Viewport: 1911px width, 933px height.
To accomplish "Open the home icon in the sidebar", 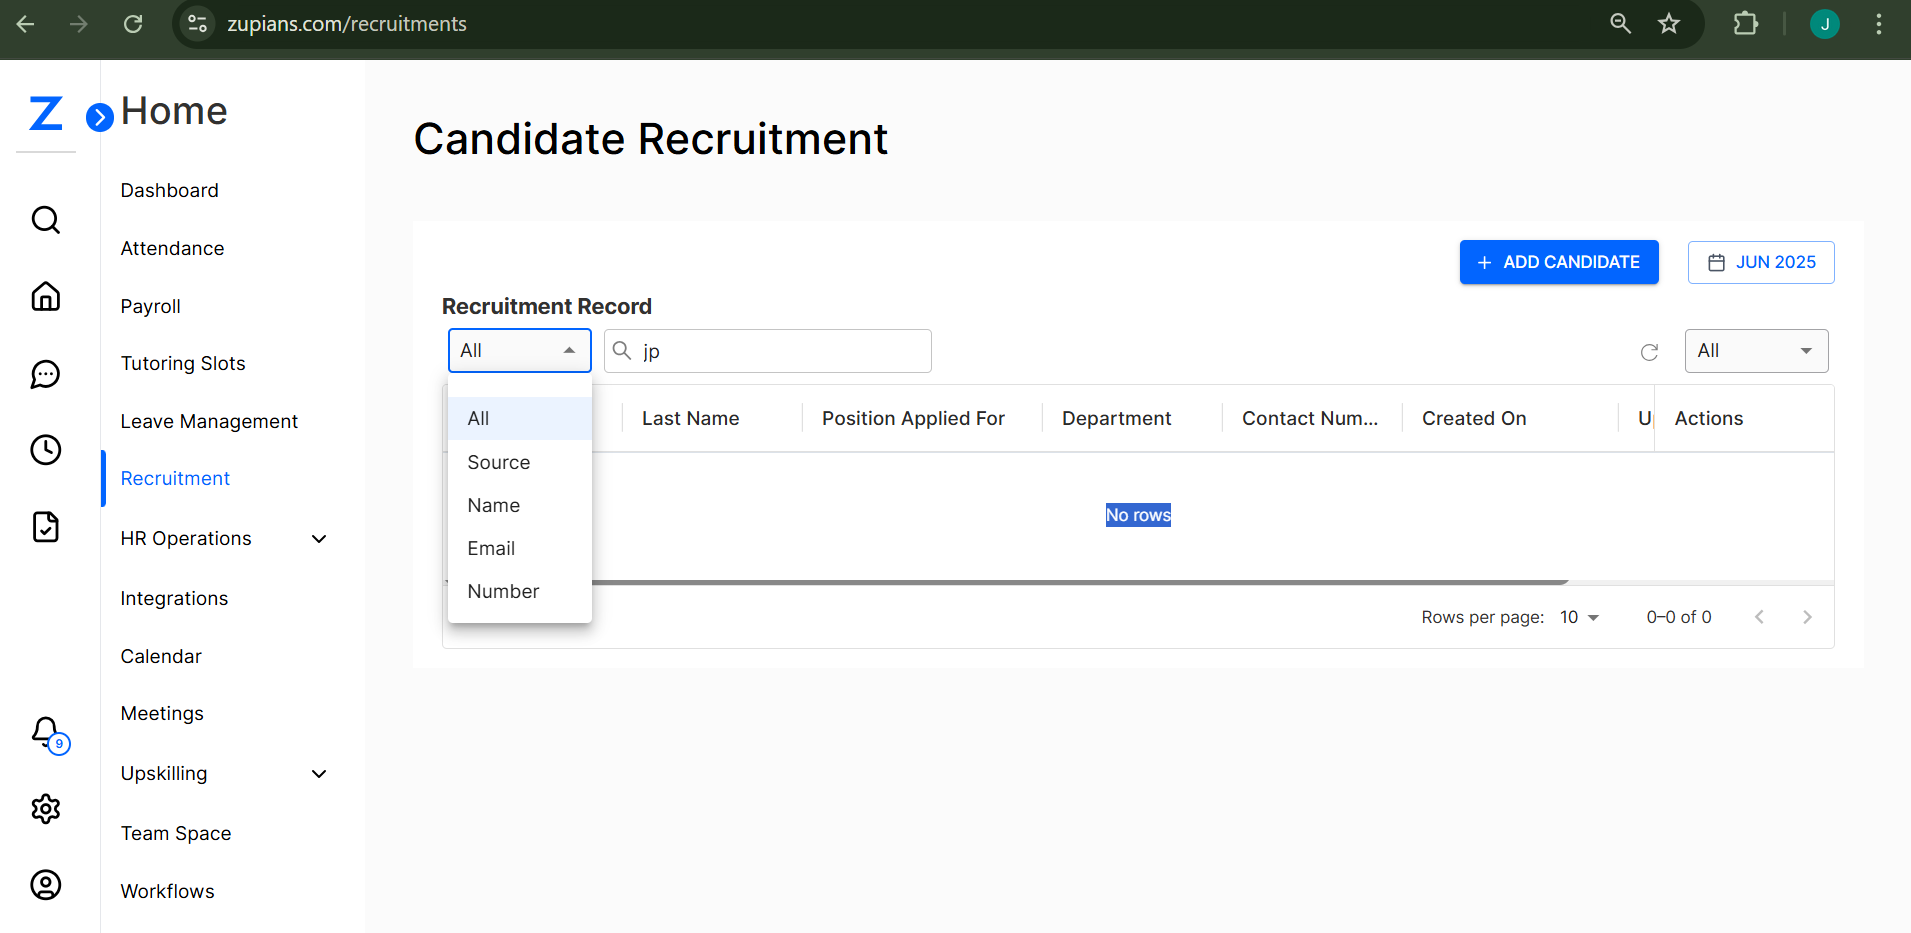I will pos(45,296).
